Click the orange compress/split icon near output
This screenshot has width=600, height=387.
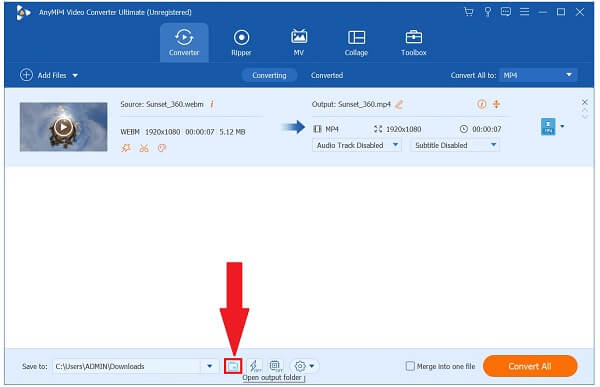coord(496,104)
